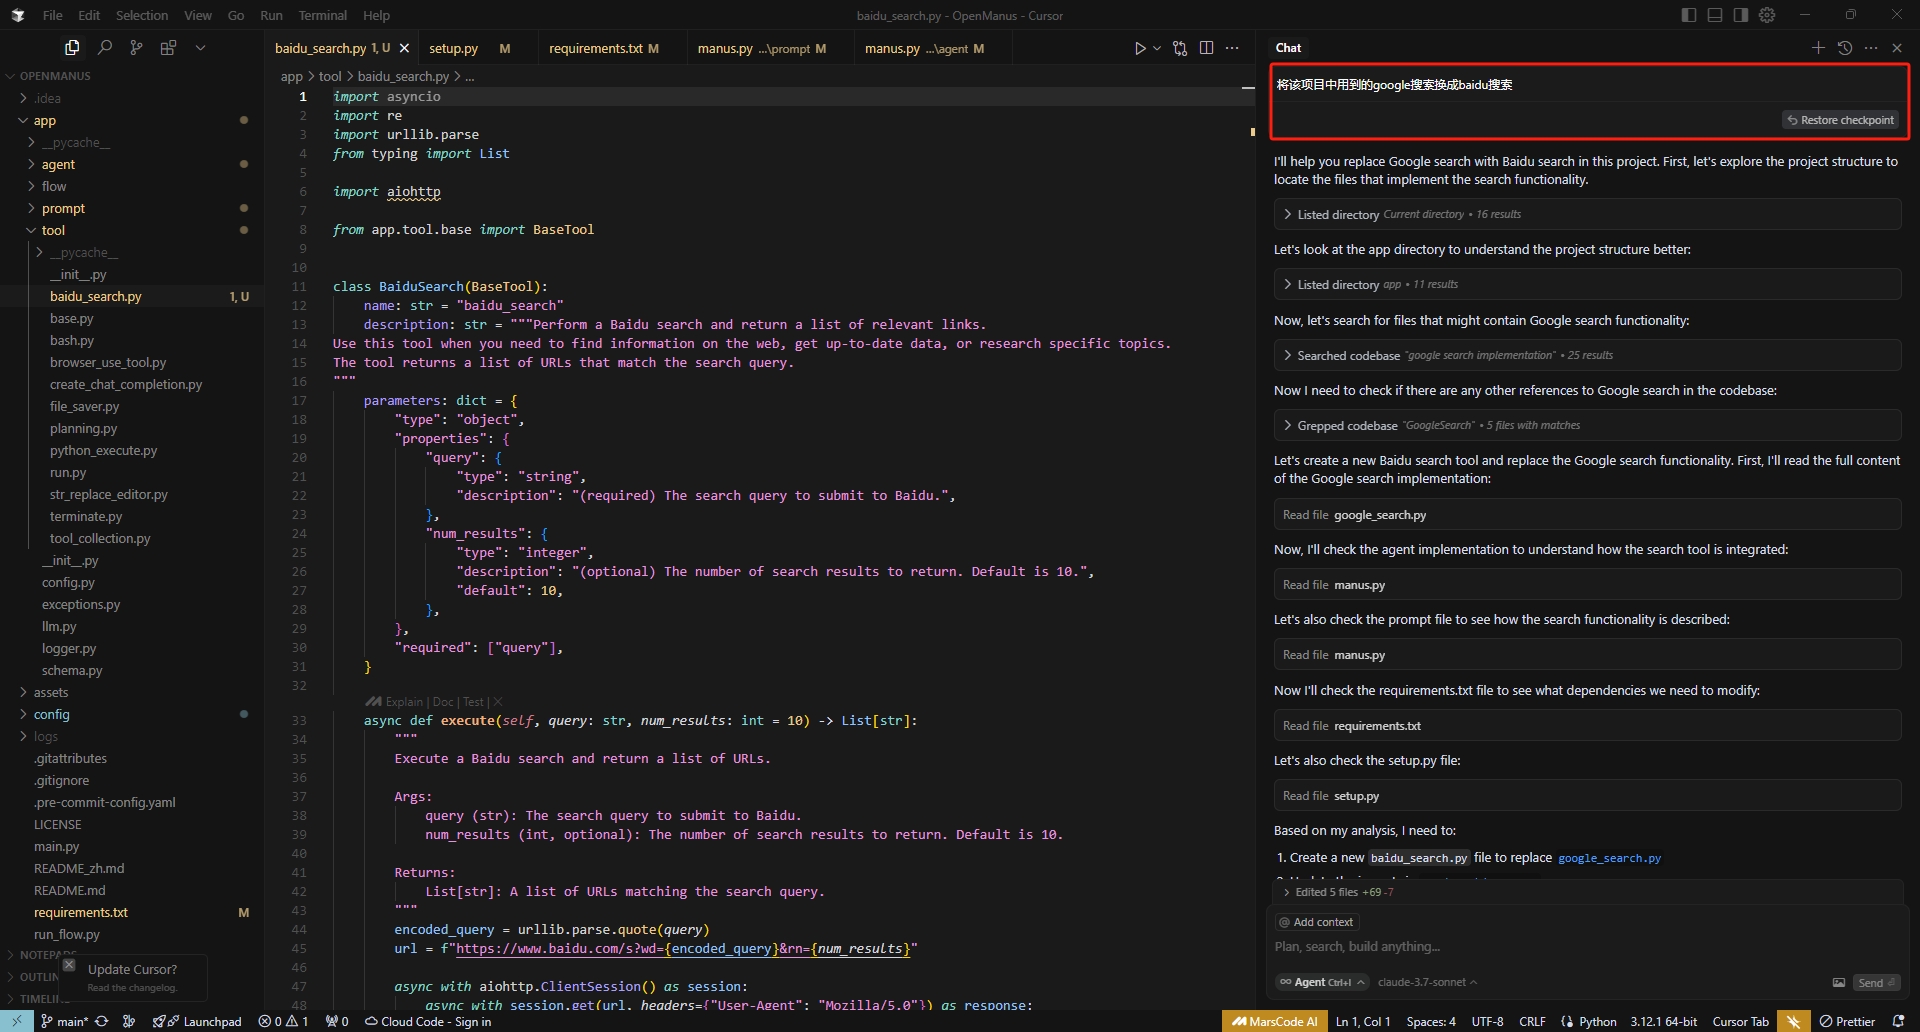Toggle the AI pane layout icon
This screenshot has height=1032, width=1920.
click(x=1741, y=15)
